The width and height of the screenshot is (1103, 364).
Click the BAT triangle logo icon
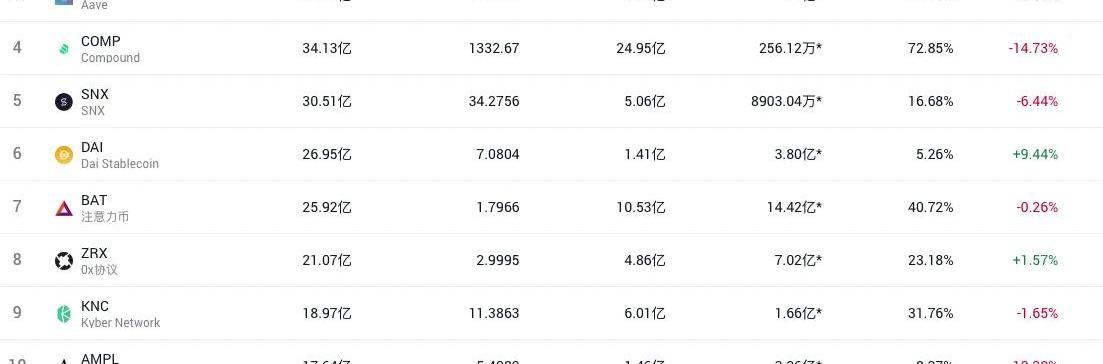[64, 208]
